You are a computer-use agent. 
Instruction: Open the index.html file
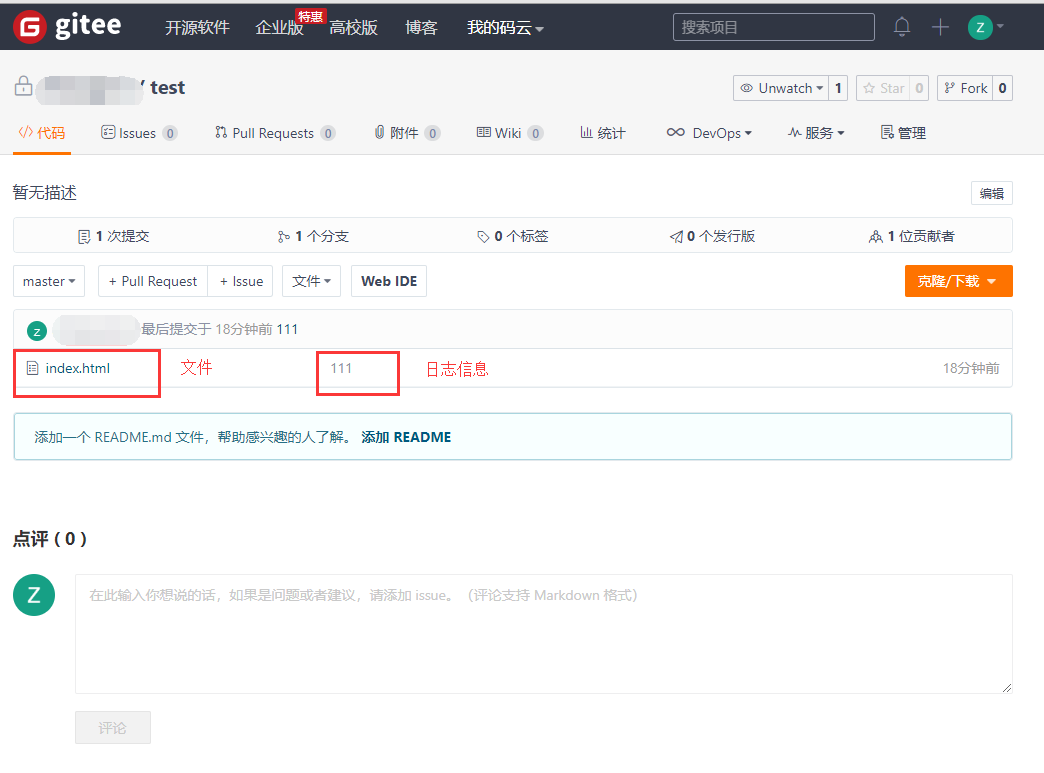pos(77,368)
